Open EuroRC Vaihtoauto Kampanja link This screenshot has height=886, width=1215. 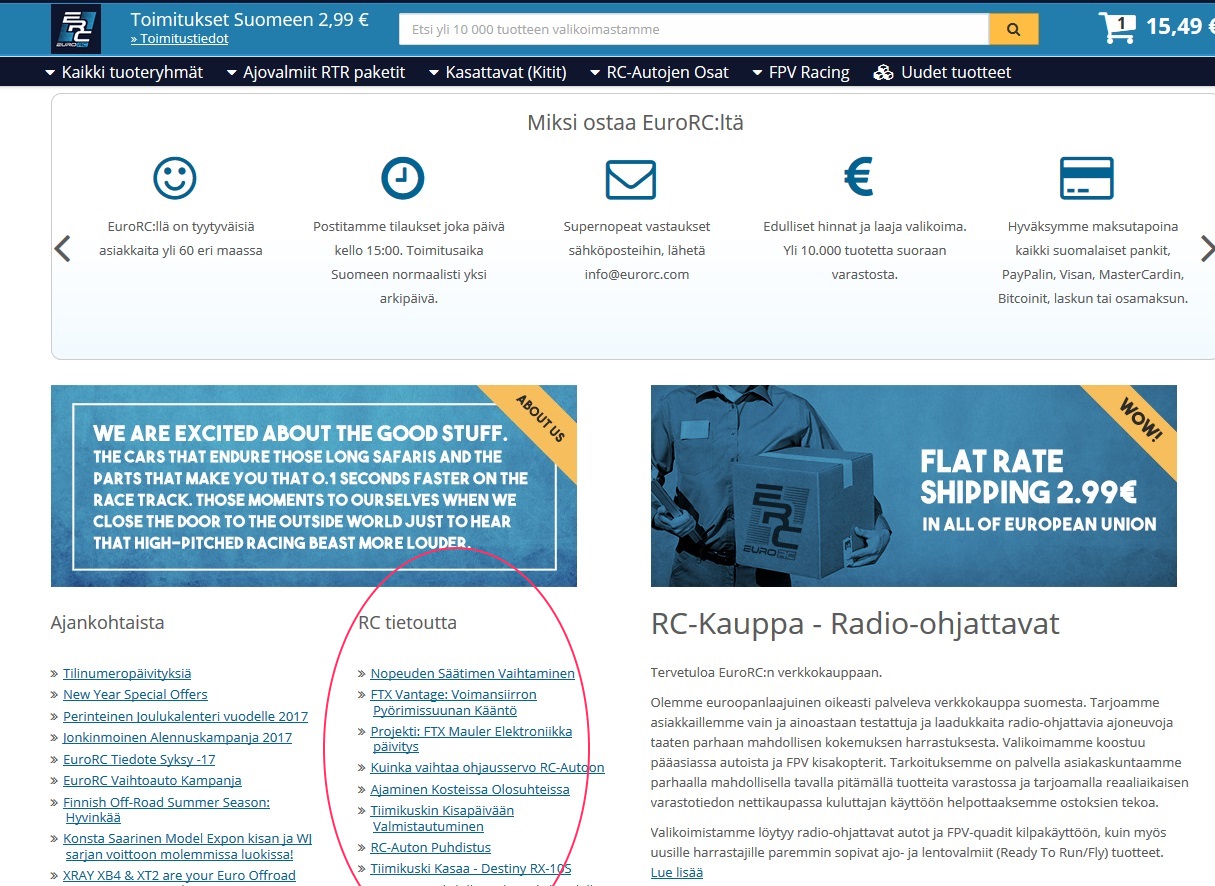click(152, 781)
